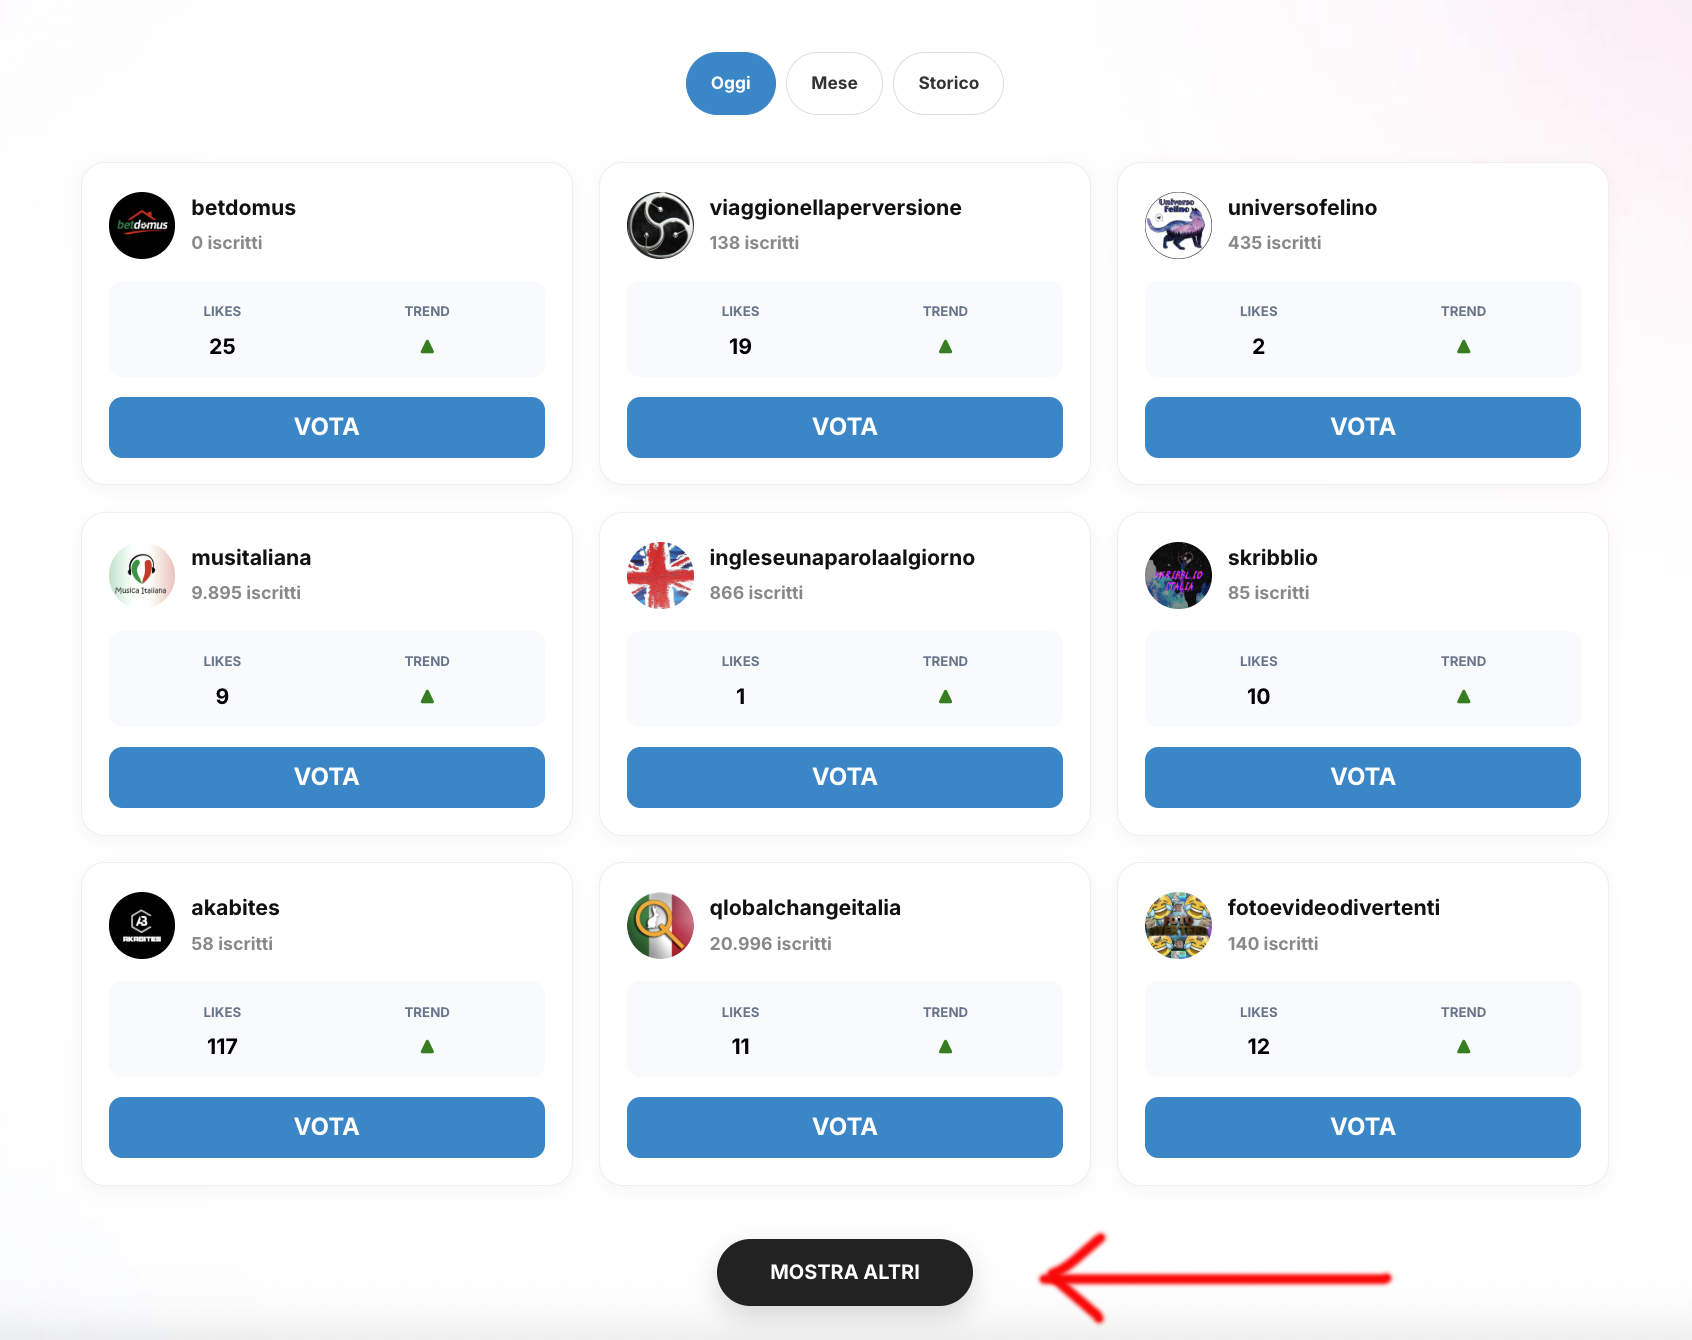Viewport: 1692px width, 1340px height.
Task: Click the universofelino cat avatar
Action: pos(1178,225)
